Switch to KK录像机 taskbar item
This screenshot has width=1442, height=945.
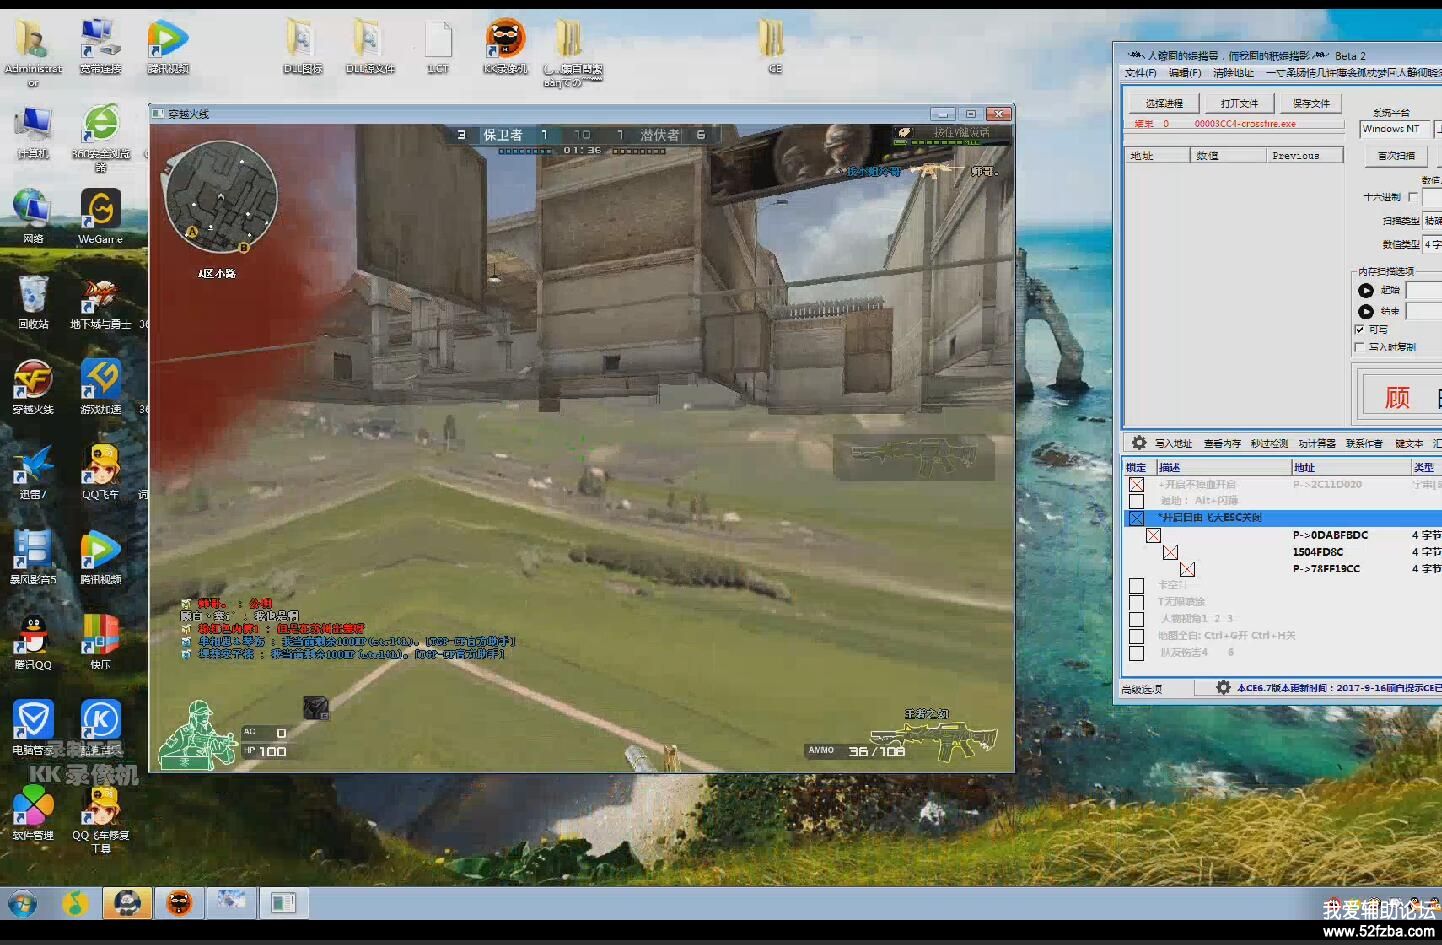179,903
